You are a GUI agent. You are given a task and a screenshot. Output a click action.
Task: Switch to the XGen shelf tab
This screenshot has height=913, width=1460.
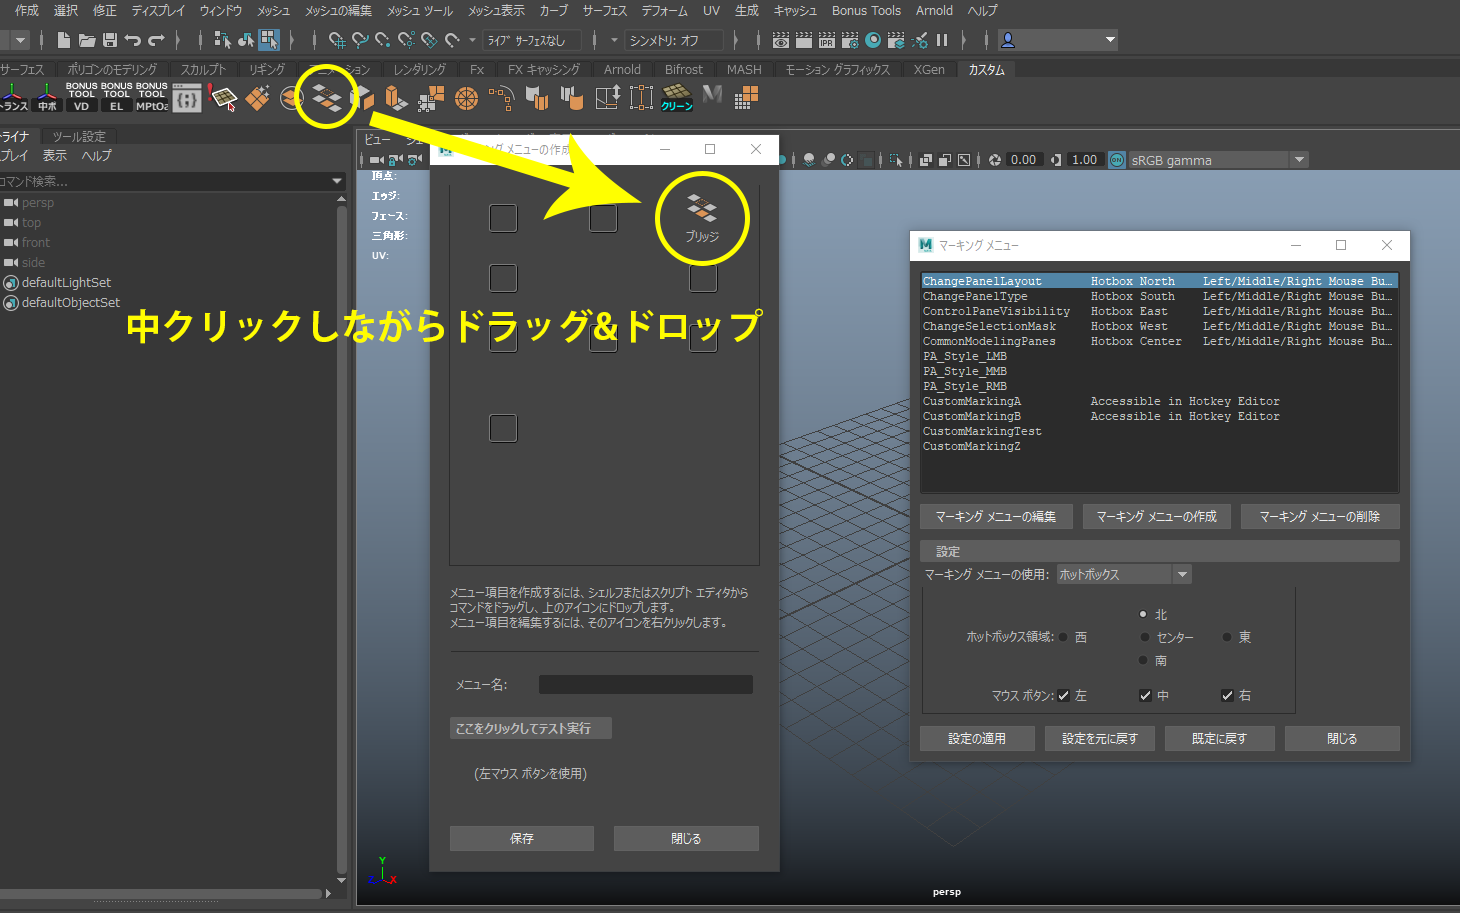tap(929, 69)
